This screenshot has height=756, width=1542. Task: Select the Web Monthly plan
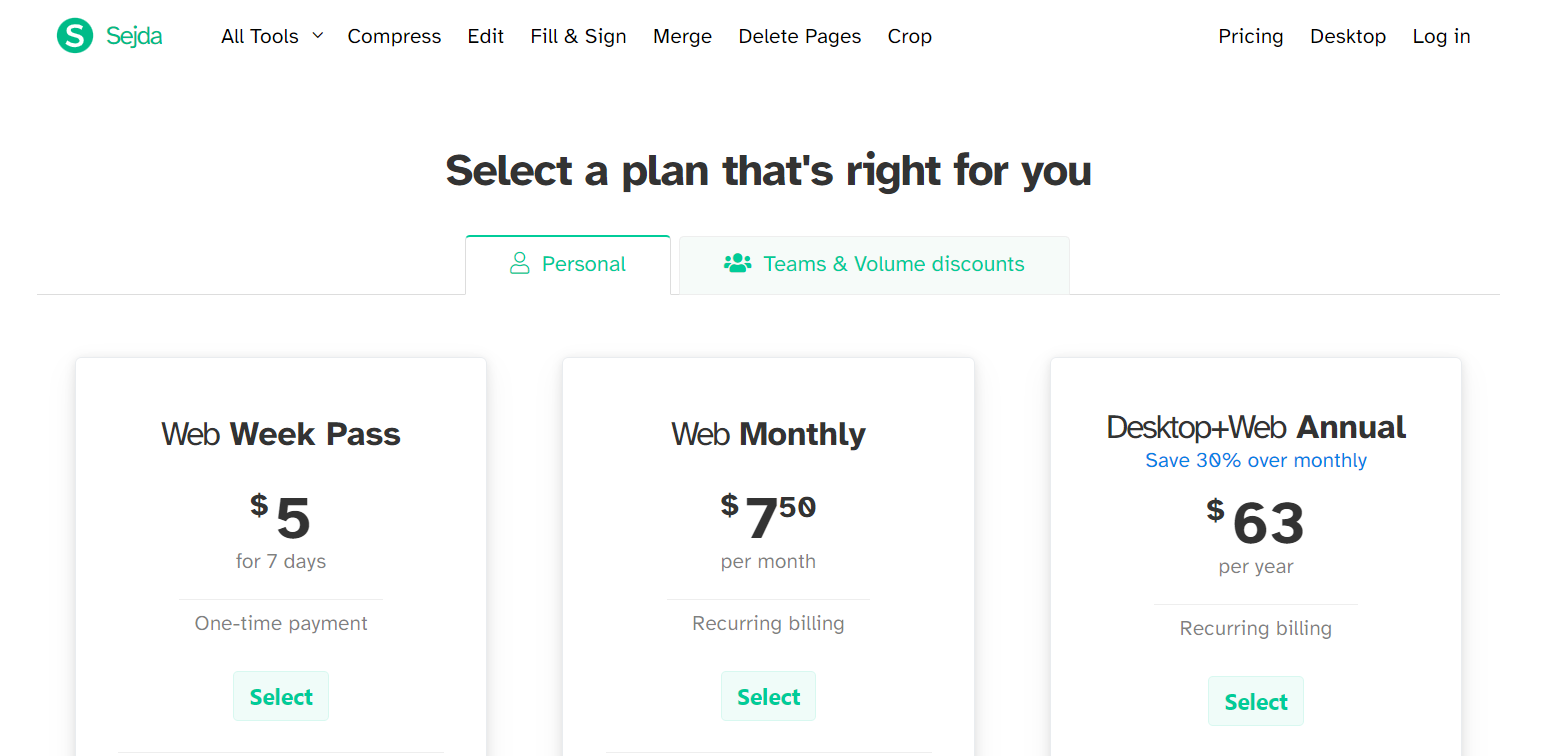point(768,696)
